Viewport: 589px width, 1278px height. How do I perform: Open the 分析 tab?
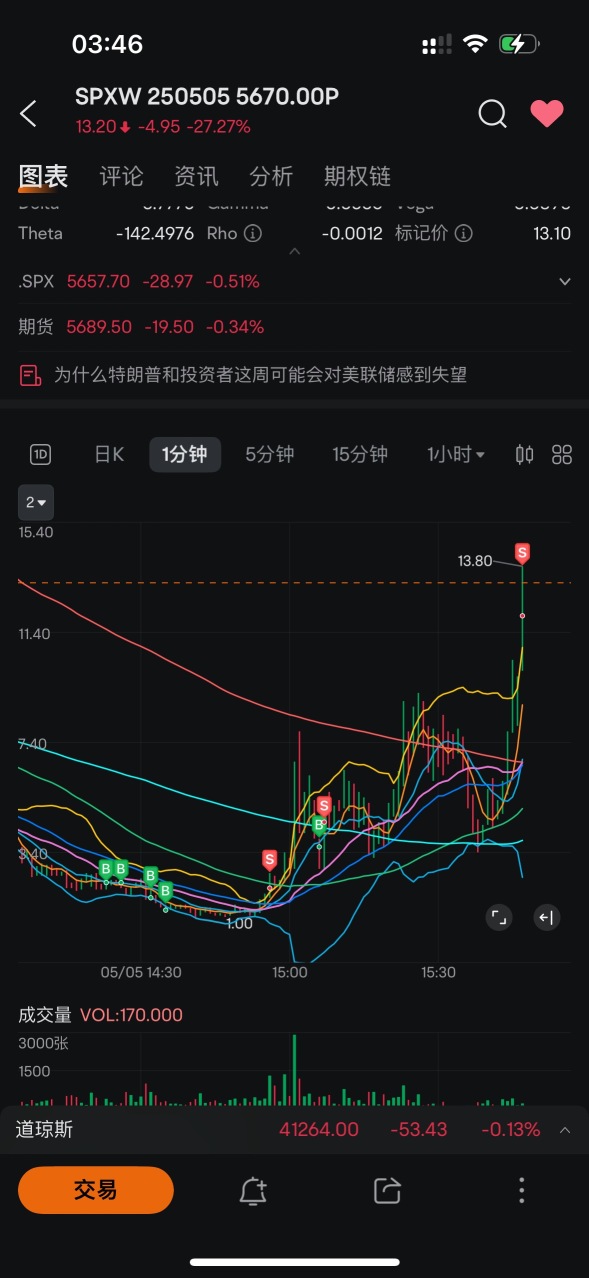click(x=271, y=177)
